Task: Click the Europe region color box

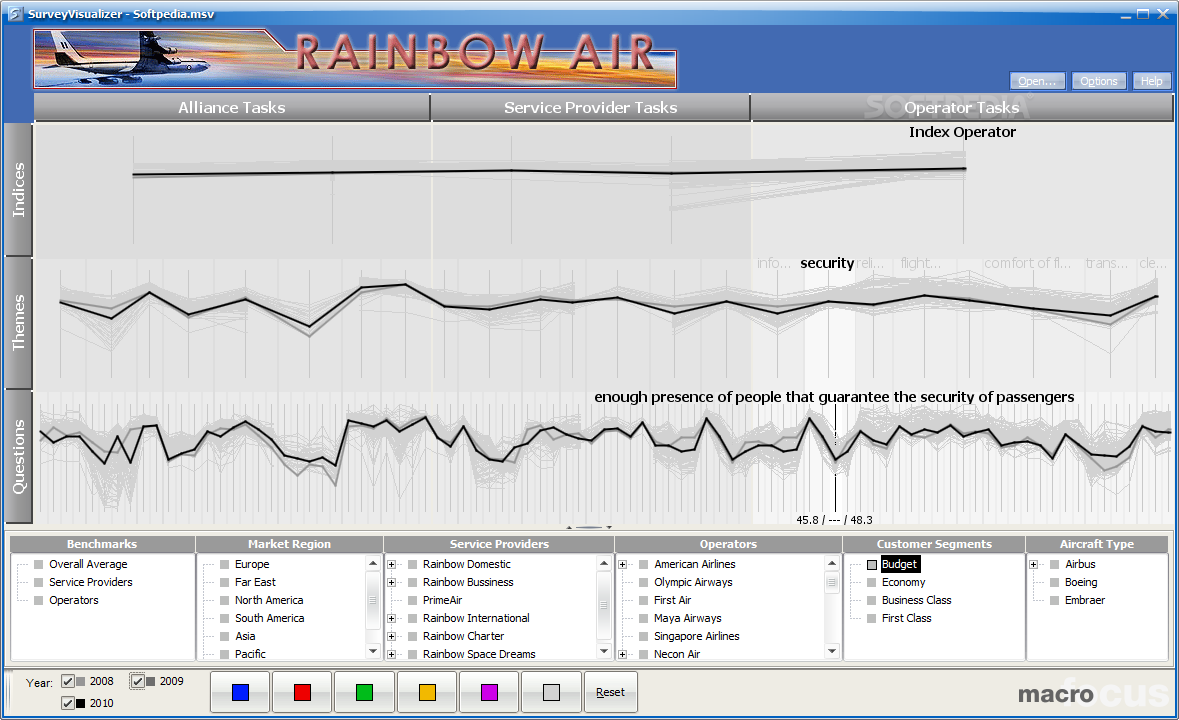Action: coord(225,564)
